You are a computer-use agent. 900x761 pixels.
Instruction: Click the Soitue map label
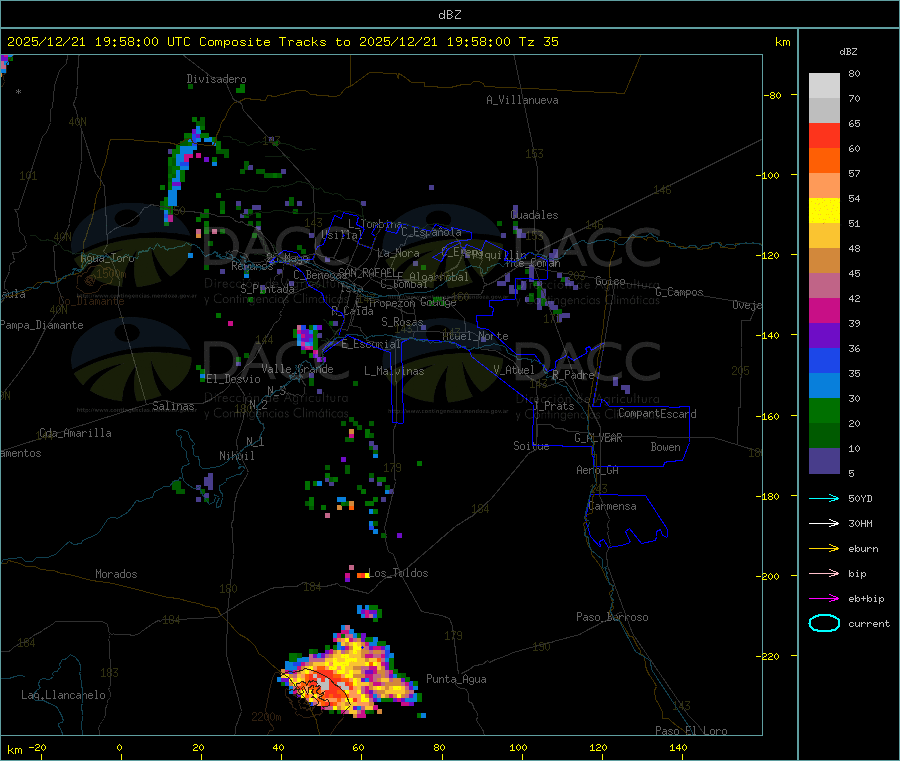pos(531,446)
